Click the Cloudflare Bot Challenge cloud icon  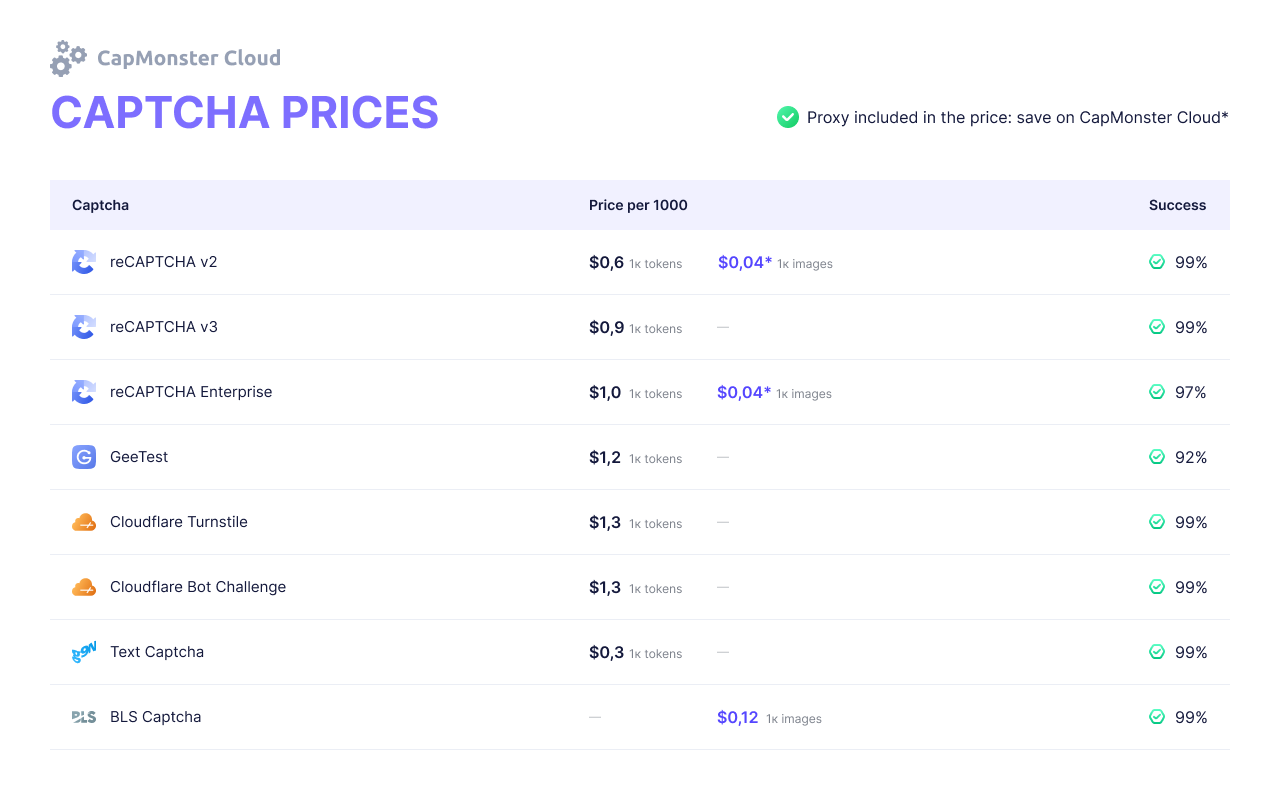pos(84,587)
